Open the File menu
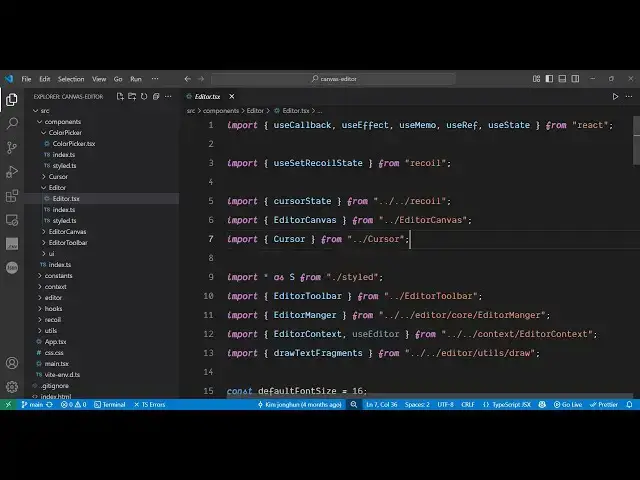This screenshot has width=640, height=480. pyautogui.click(x=26, y=79)
